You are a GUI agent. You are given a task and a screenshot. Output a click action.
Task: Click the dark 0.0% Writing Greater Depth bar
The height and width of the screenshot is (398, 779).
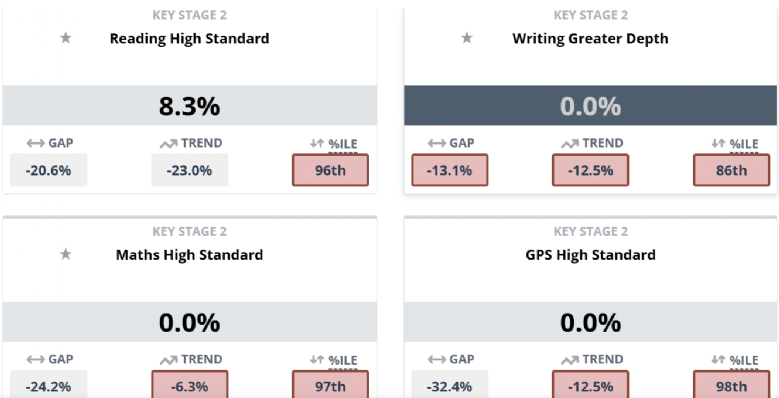point(591,105)
